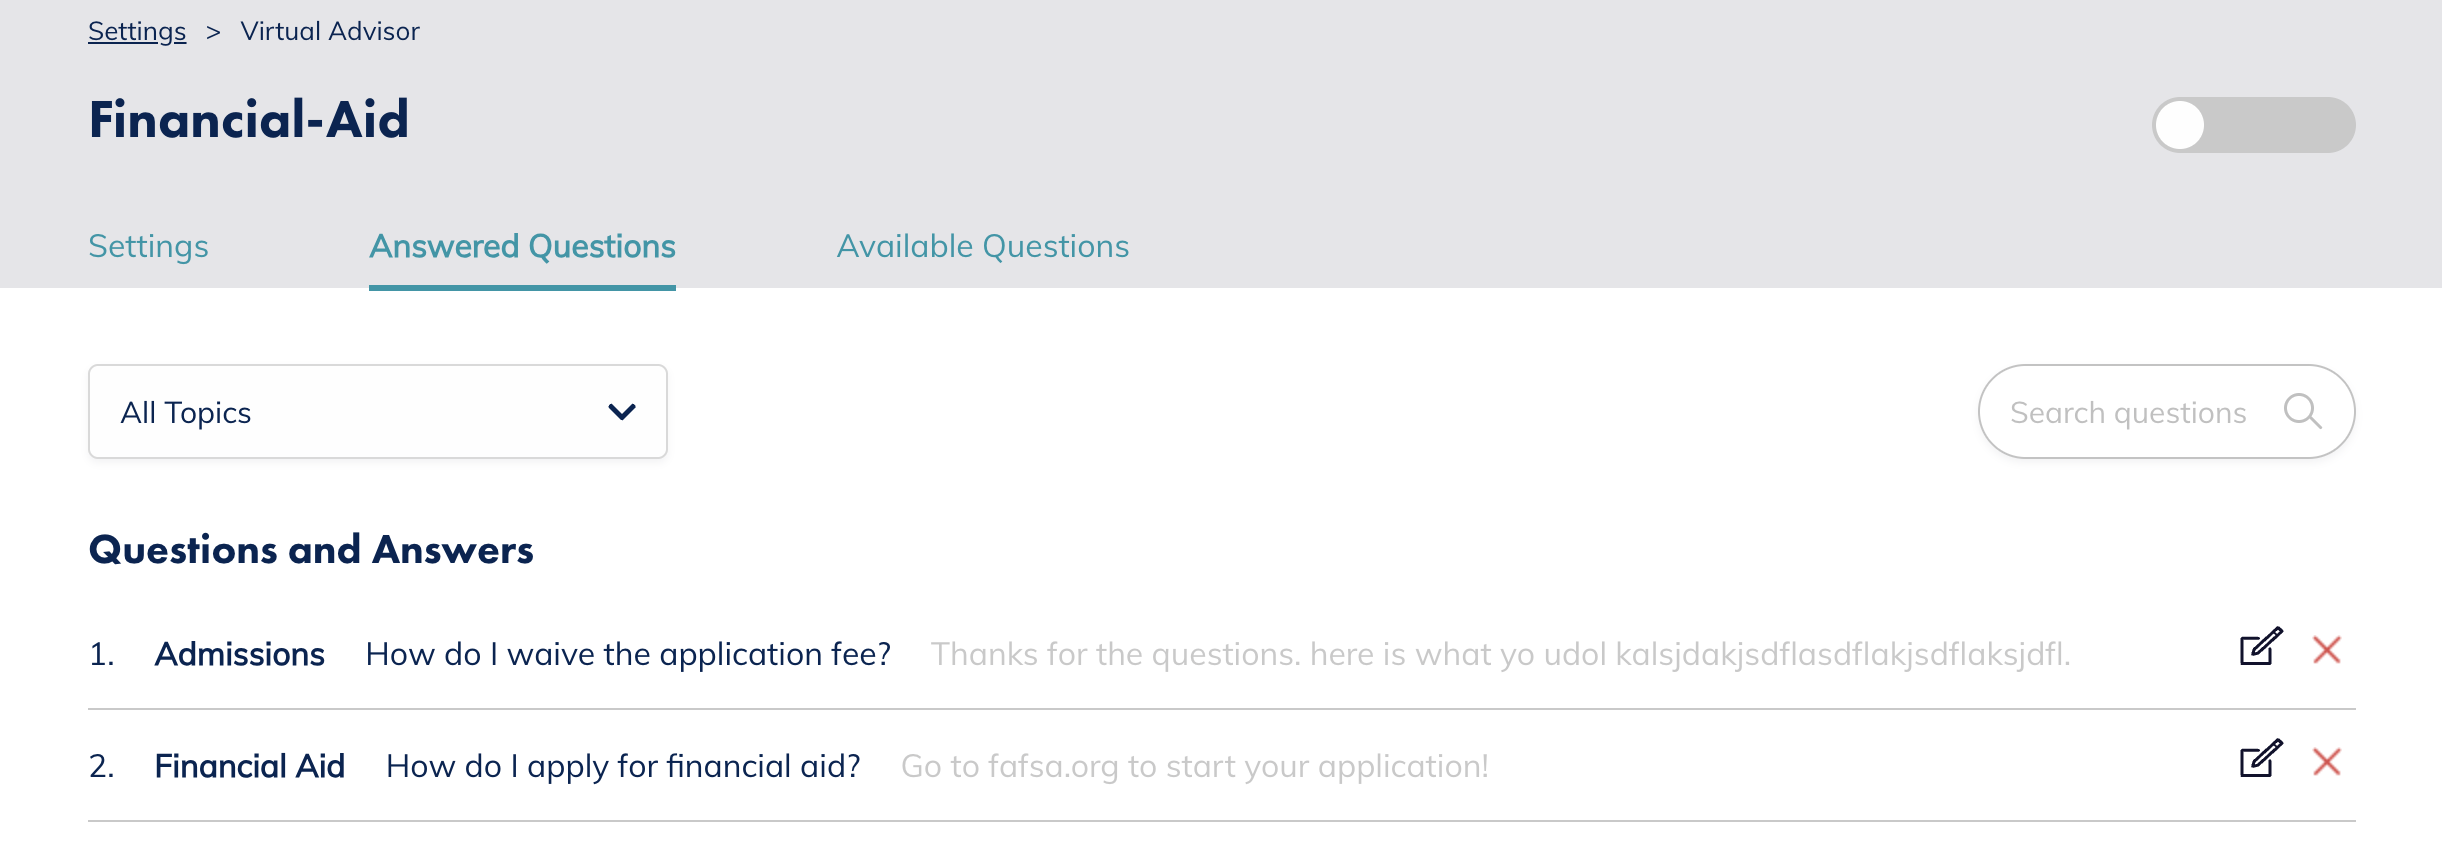Image resolution: width=2442 pixels, height=856 pixels.
Task: Select the Answered Questions tab
Action: tap(522, 246)
